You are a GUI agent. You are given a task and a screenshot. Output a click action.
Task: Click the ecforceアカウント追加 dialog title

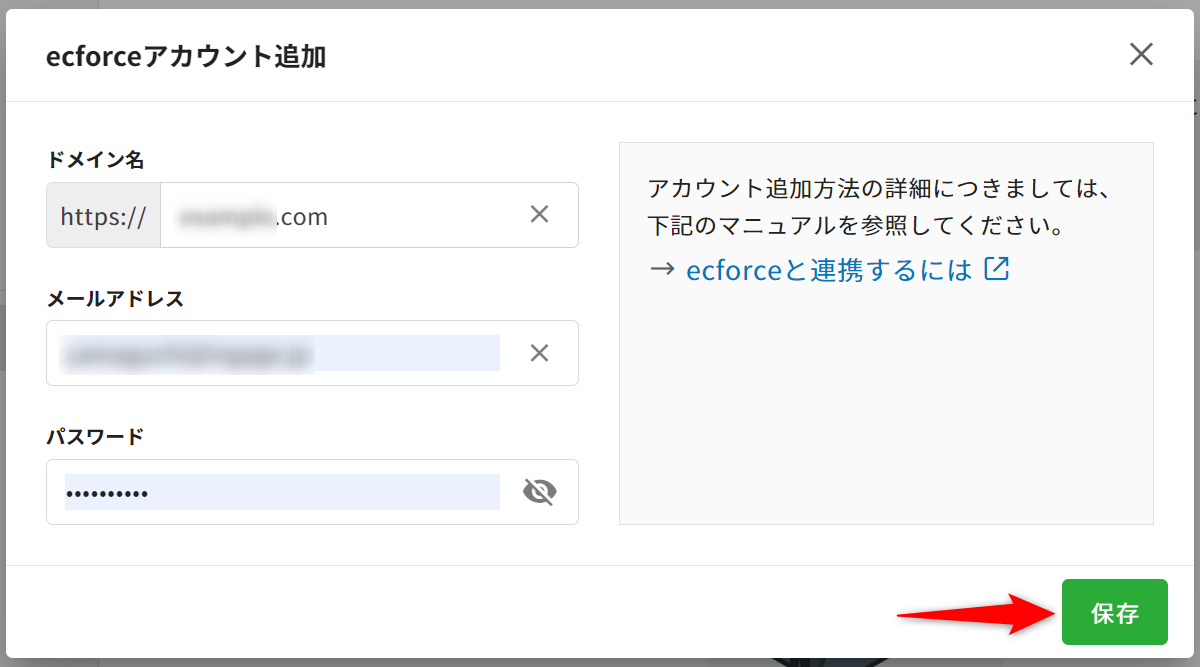(186, 56)
